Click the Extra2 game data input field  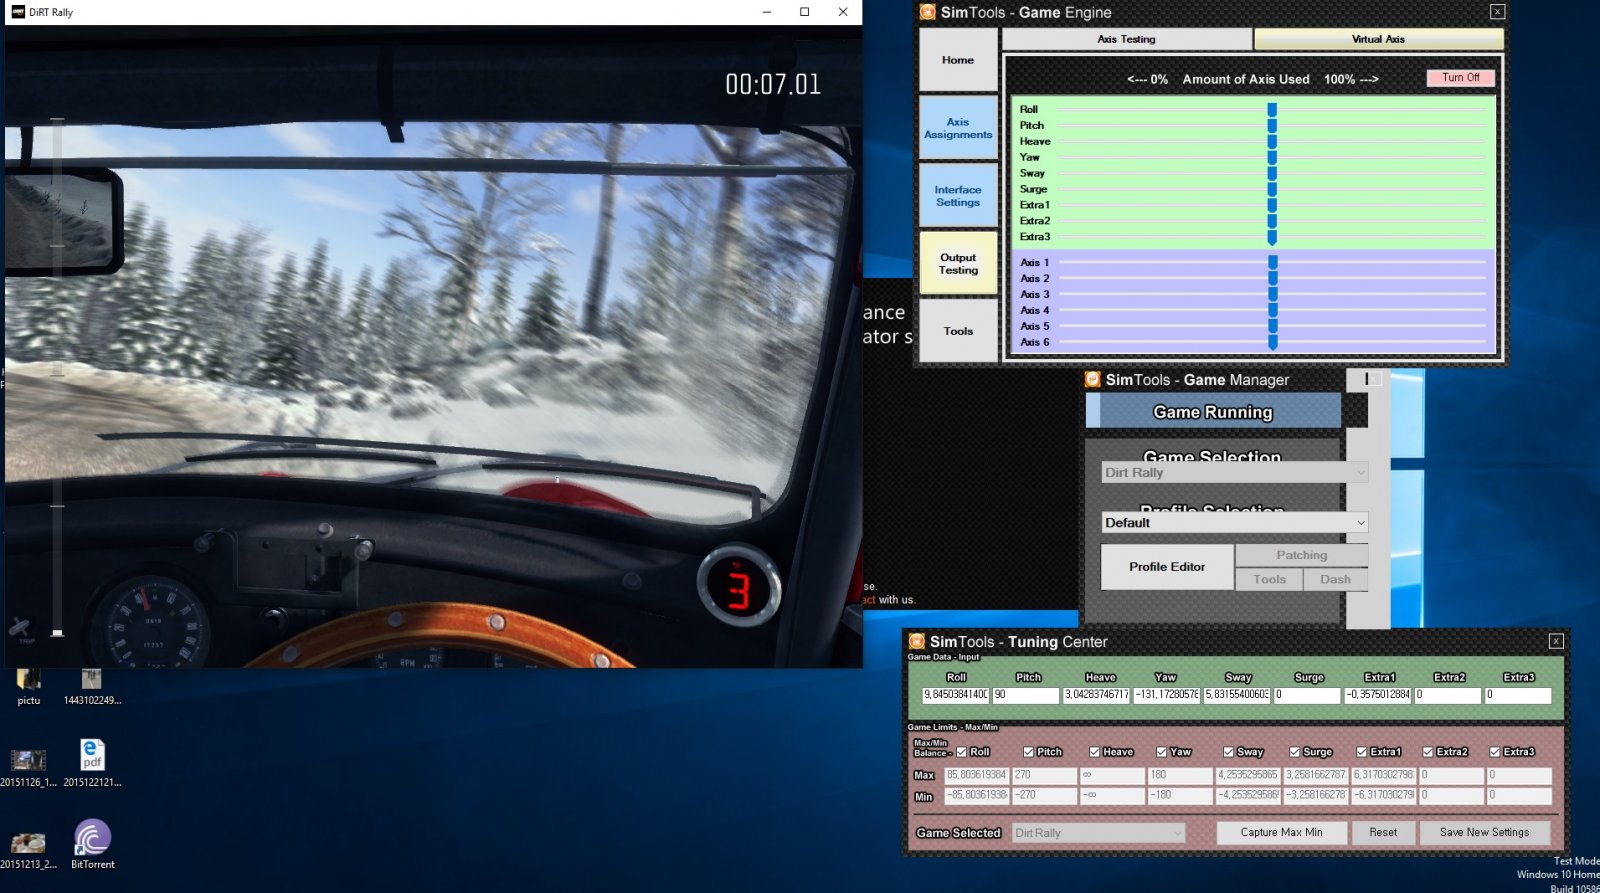tap(1448, 695)
